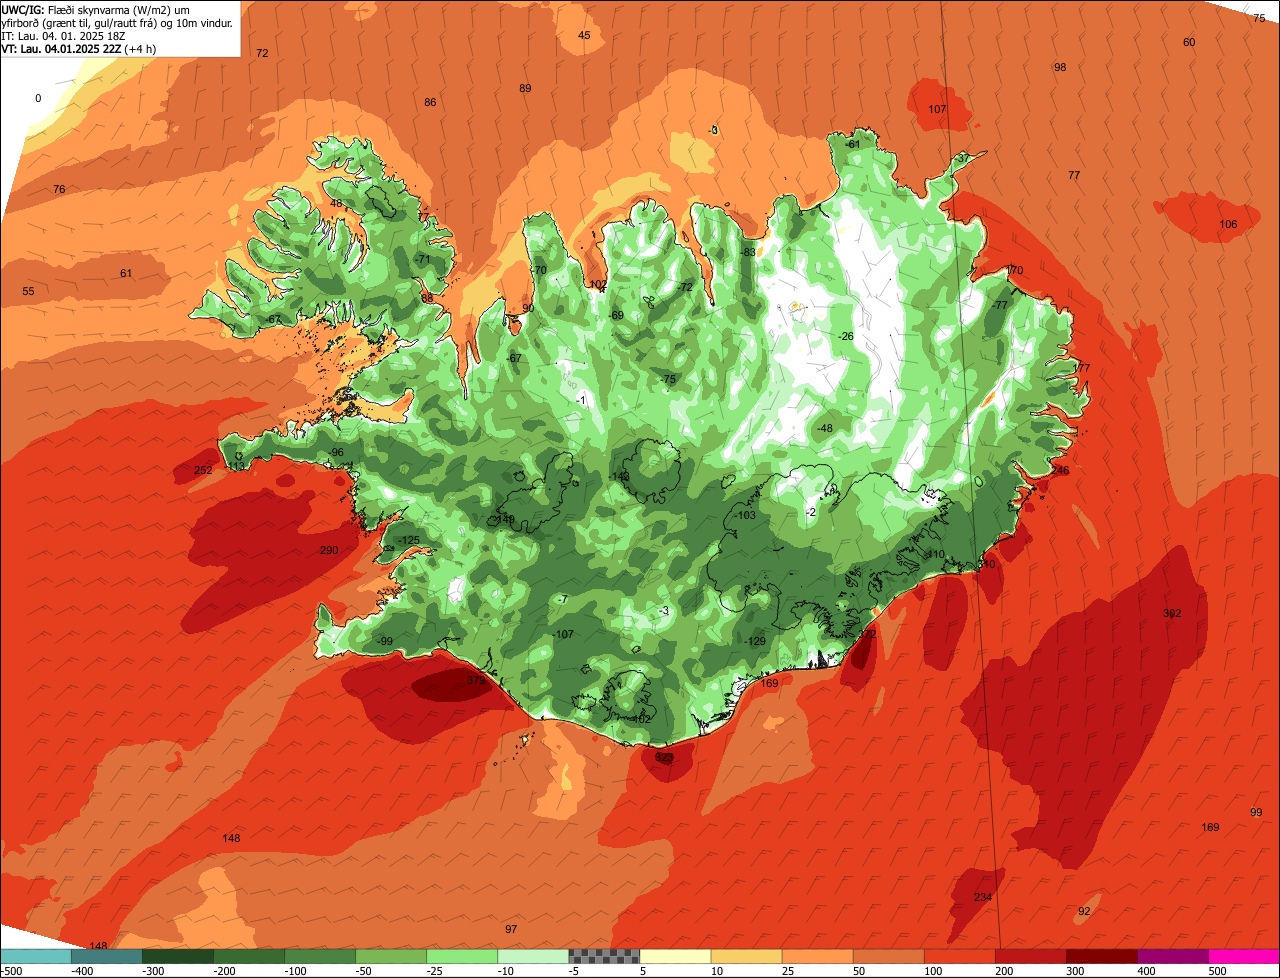Click the '-125' value near Reykjavik
1280x978 pixels.
click(408, 540)
